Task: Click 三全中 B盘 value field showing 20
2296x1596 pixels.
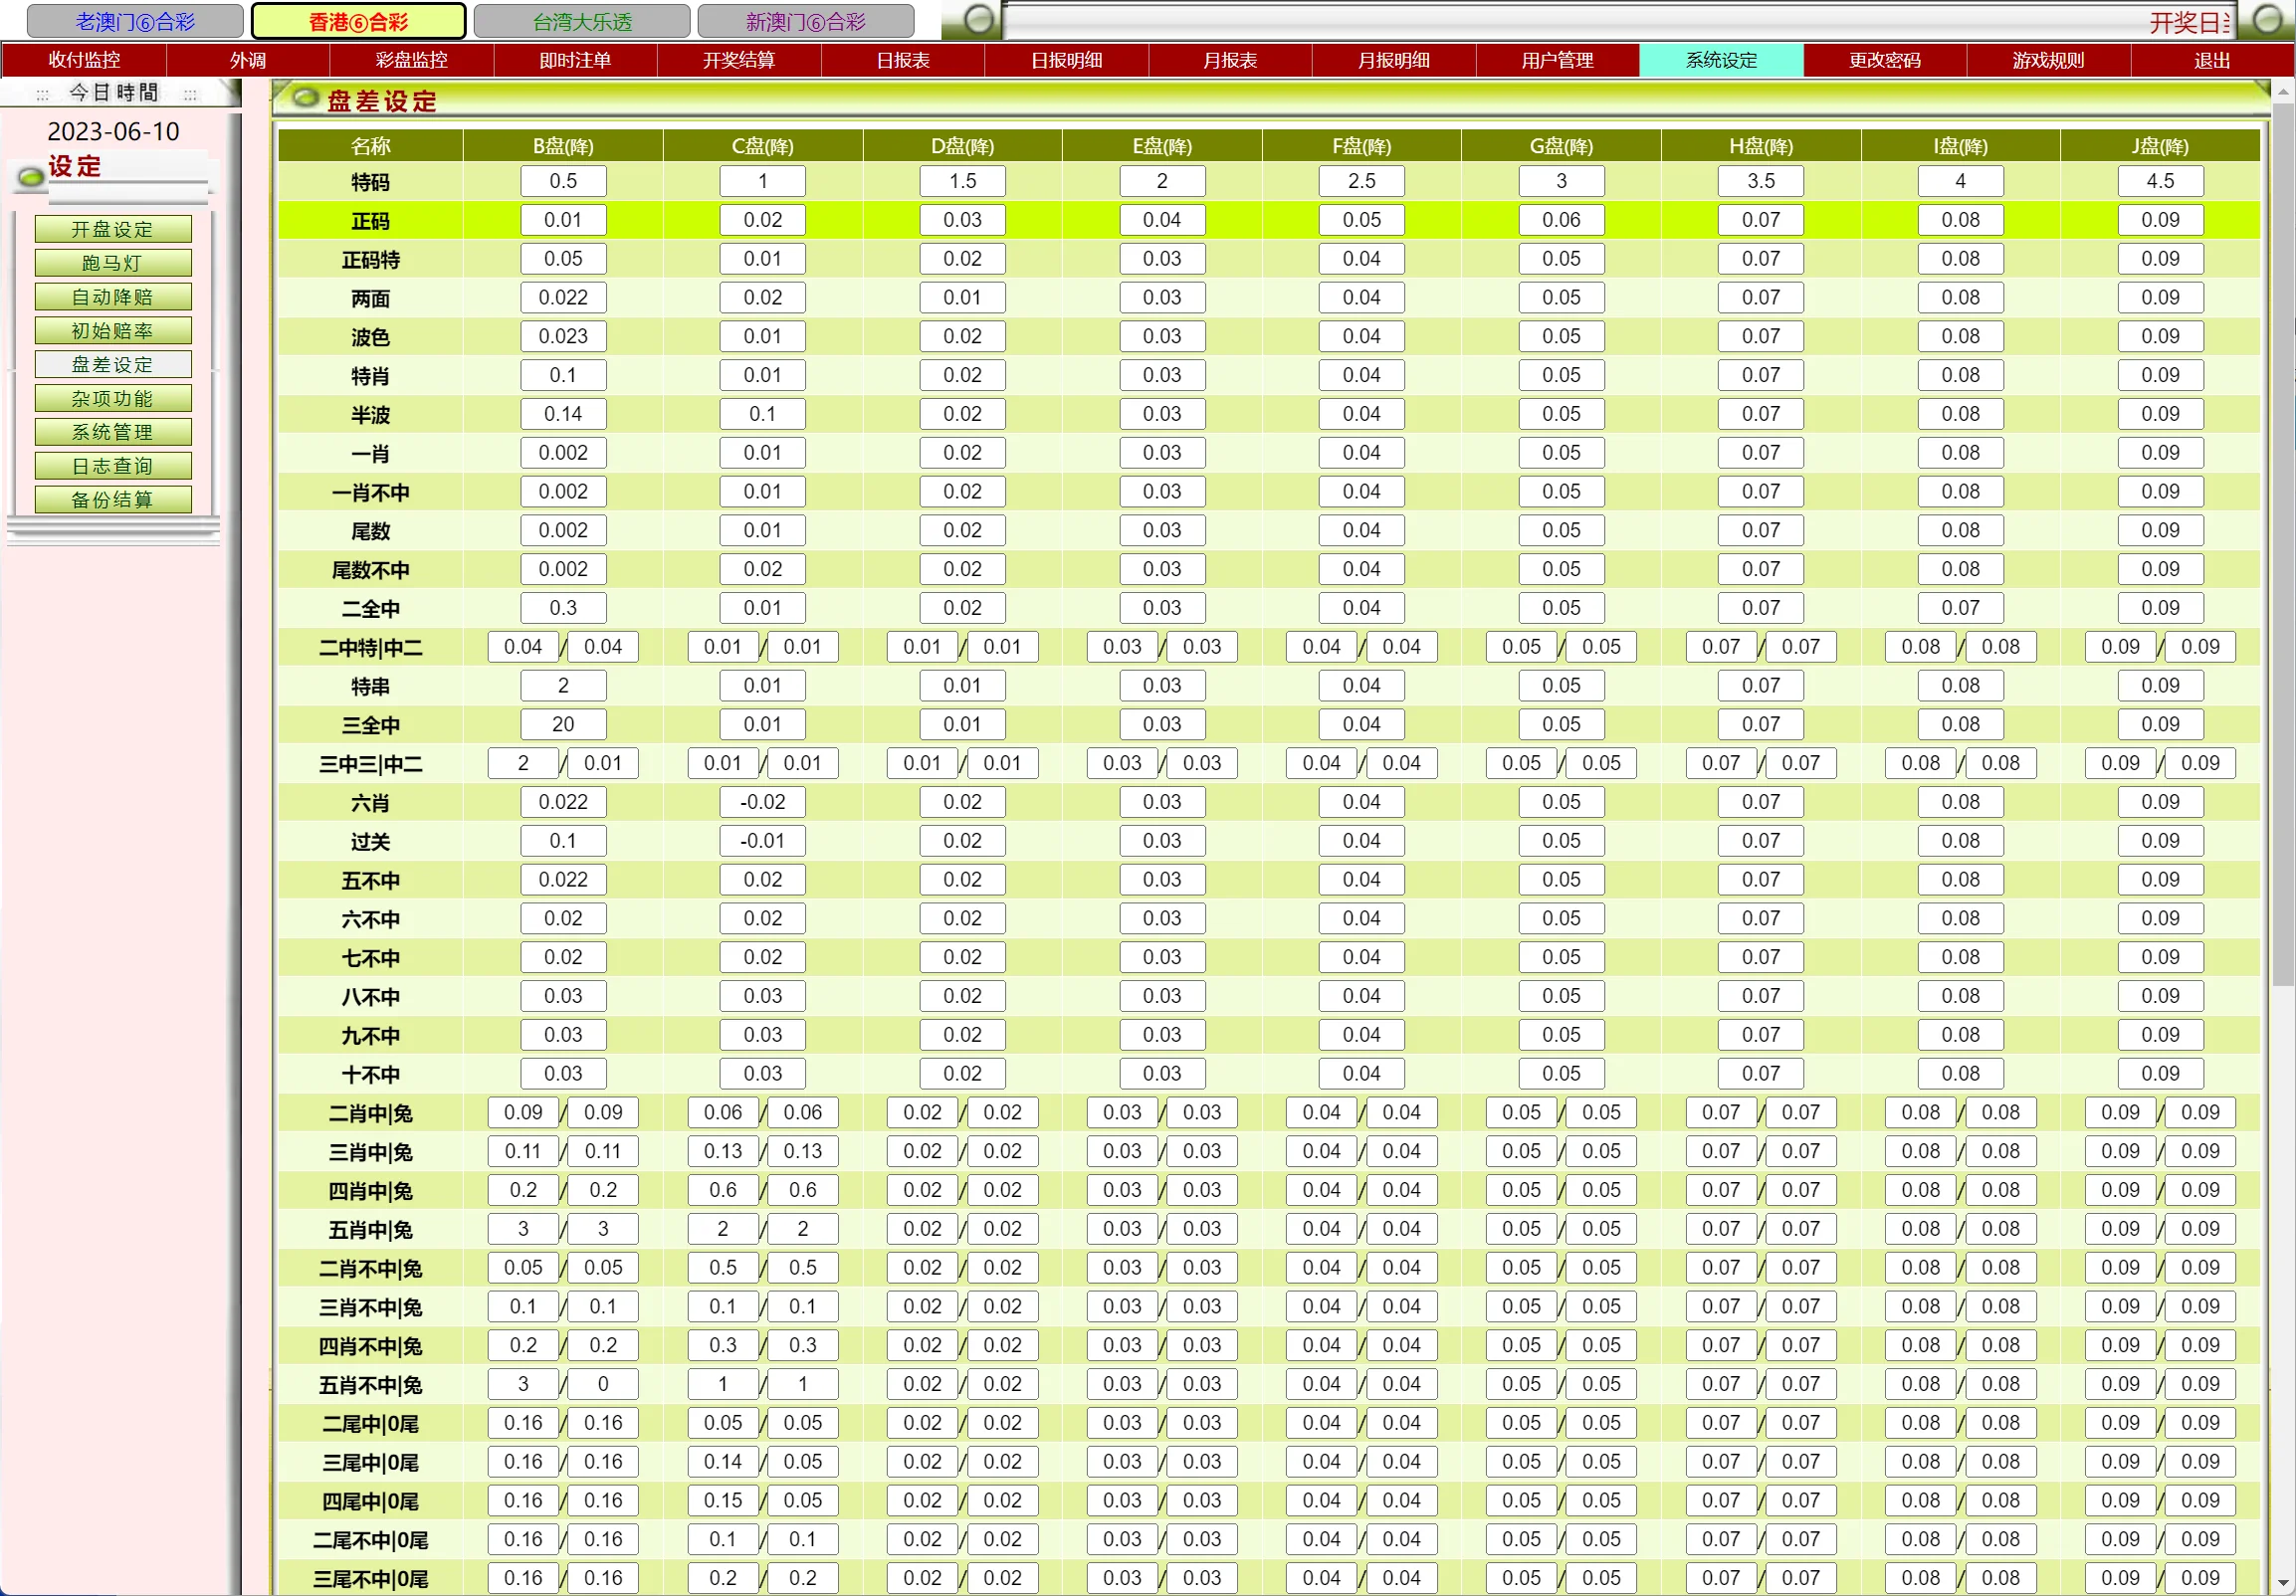Action: (x=563, y=724)
